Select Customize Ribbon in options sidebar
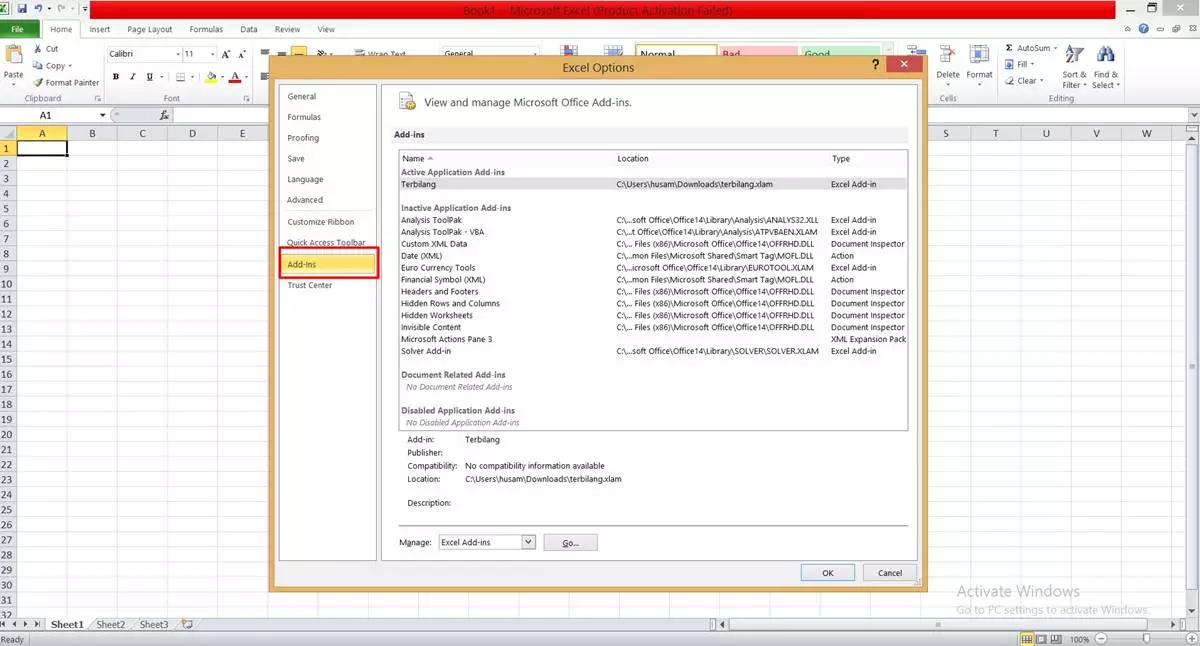This screenshot has height=646, width=1200. (x=321, y=222)
